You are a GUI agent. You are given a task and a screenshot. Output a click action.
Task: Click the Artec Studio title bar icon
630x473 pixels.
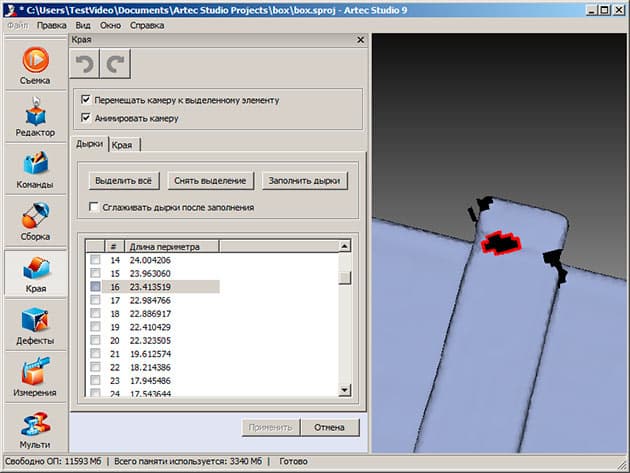coord(10,10)
